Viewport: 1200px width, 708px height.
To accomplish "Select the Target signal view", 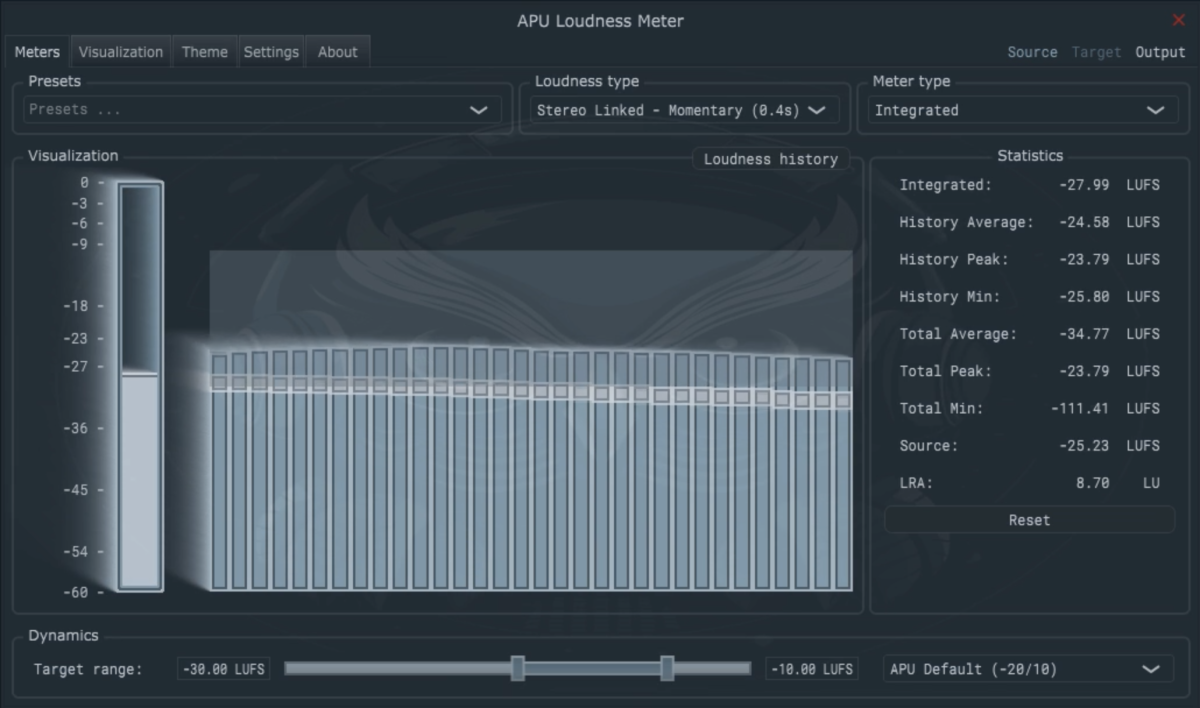I will click(1096, 52).
